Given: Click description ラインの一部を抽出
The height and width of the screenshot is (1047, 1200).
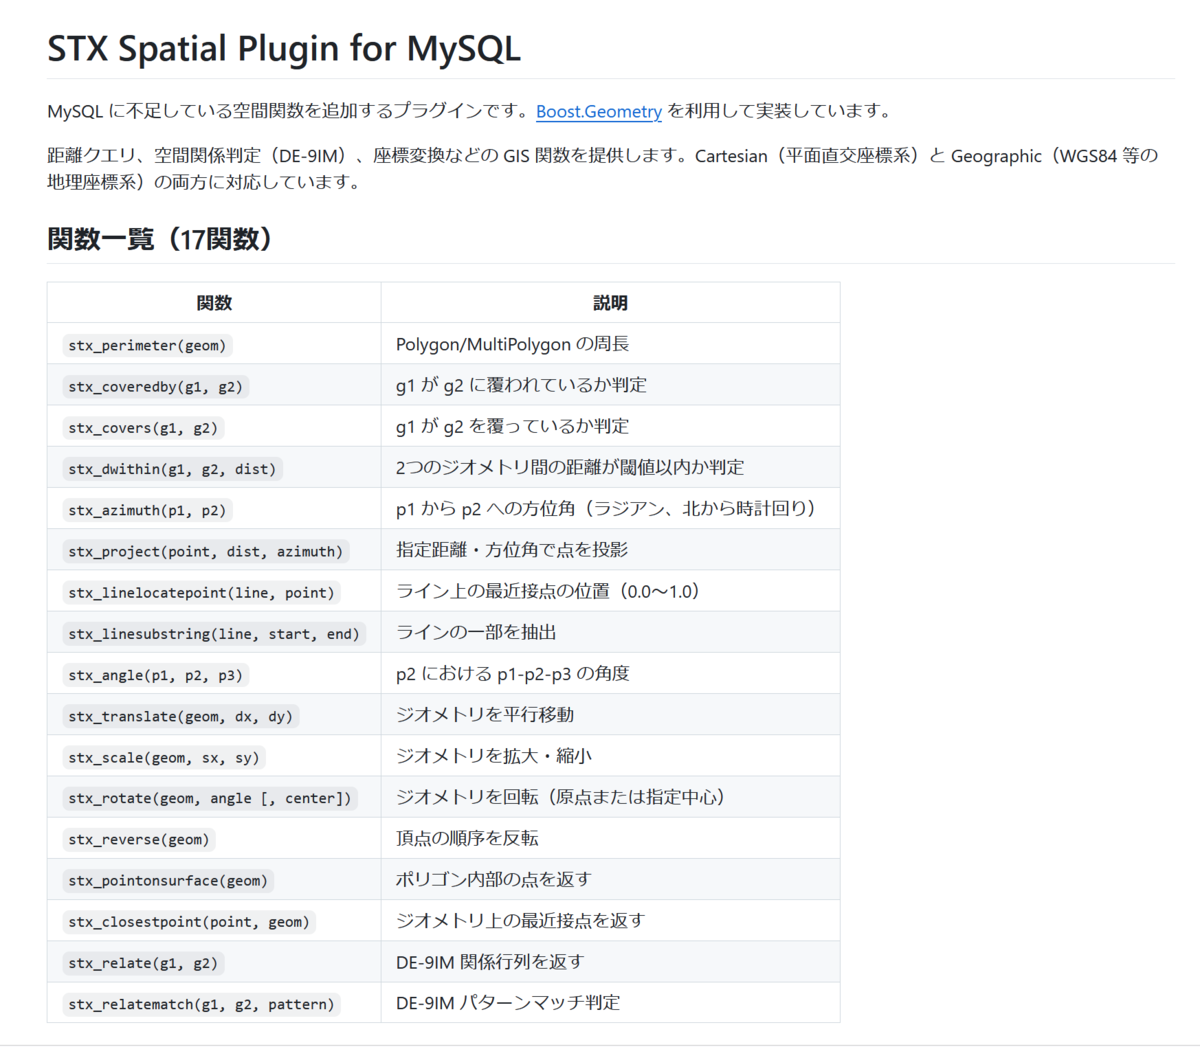Looking at the screenshot, I should pos(476,632).
